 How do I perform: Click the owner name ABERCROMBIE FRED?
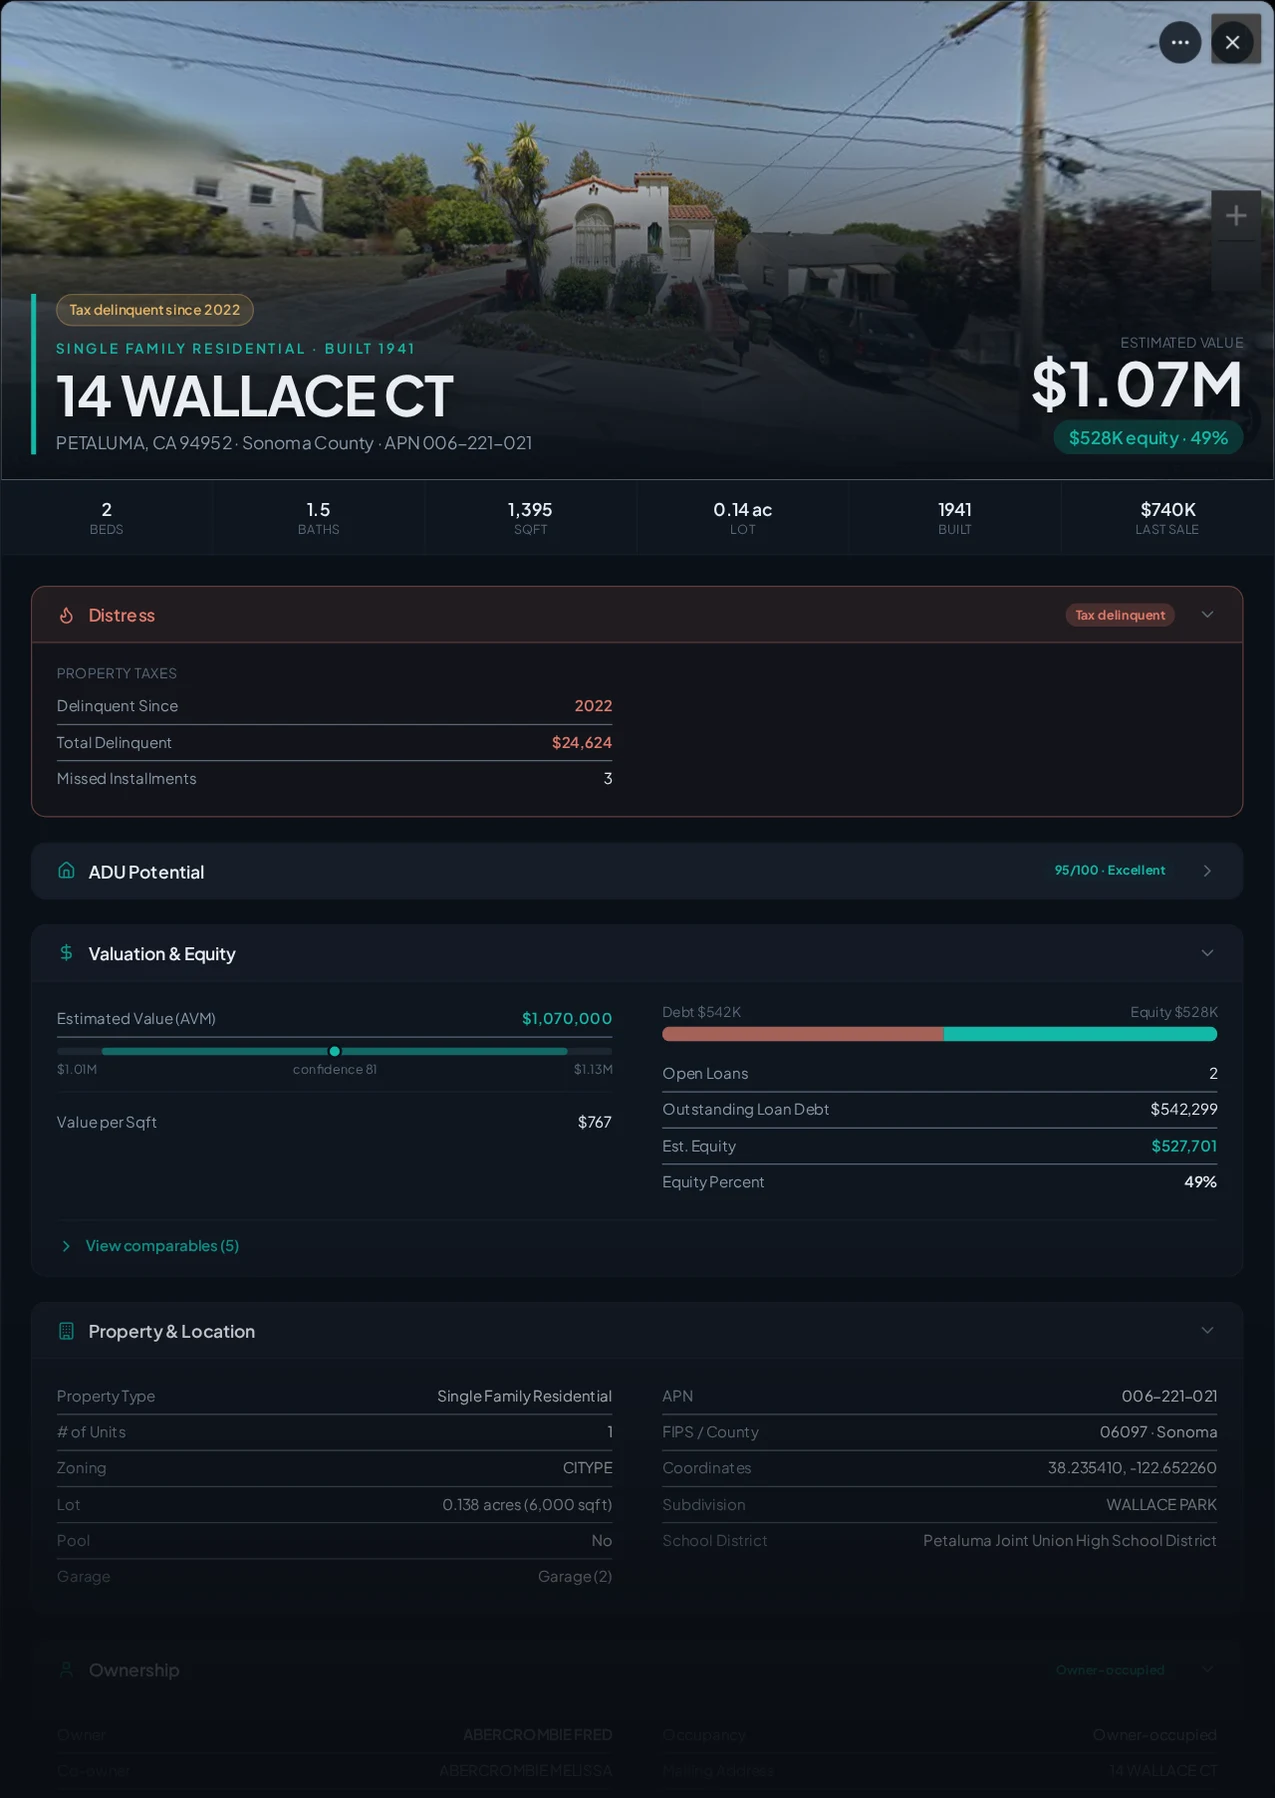pos(537,1735)
